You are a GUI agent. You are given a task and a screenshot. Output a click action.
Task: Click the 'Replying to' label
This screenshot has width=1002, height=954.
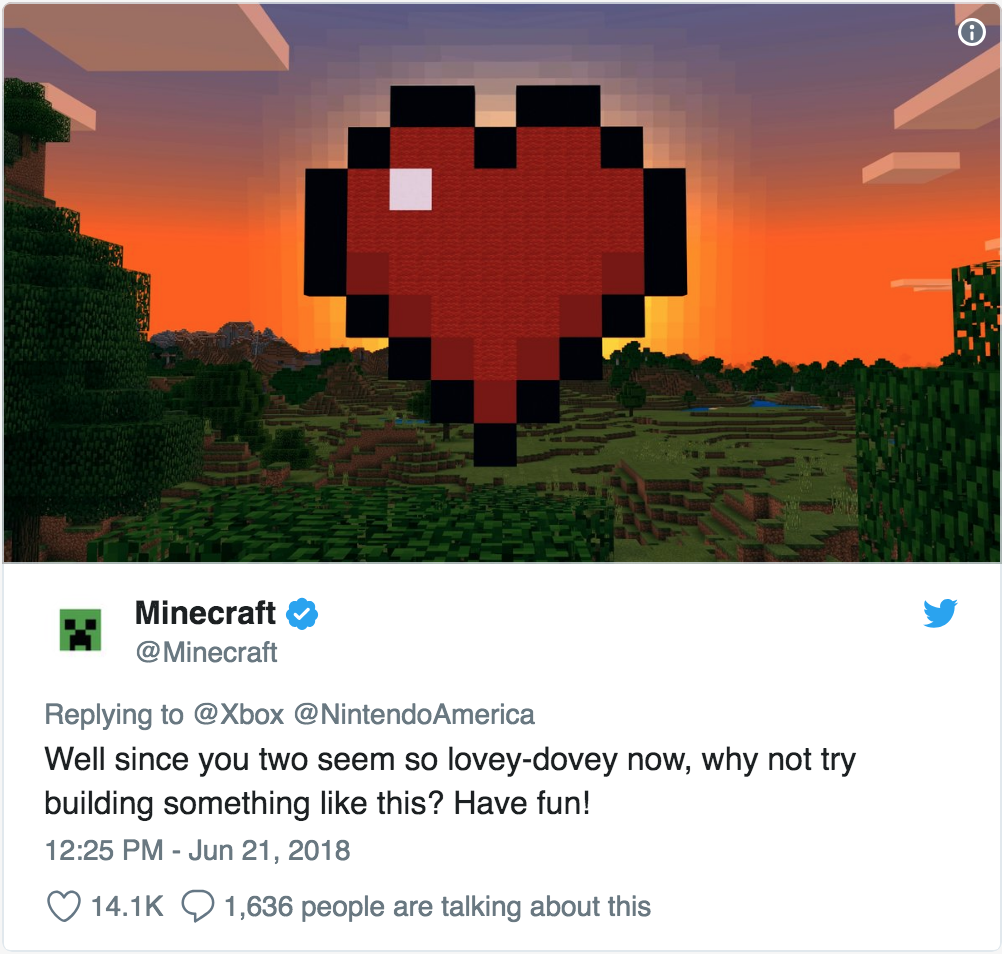click(x=114, y=714)
